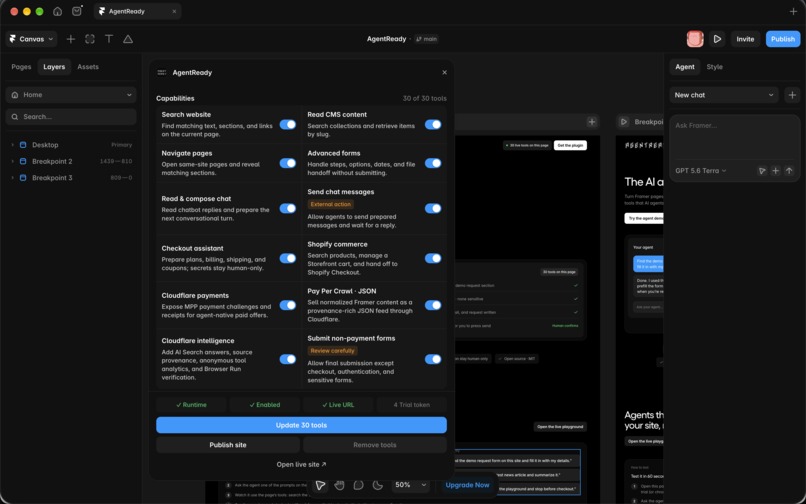
Task: Click the pointer select icon in the chat box
Action: (762, 171)
